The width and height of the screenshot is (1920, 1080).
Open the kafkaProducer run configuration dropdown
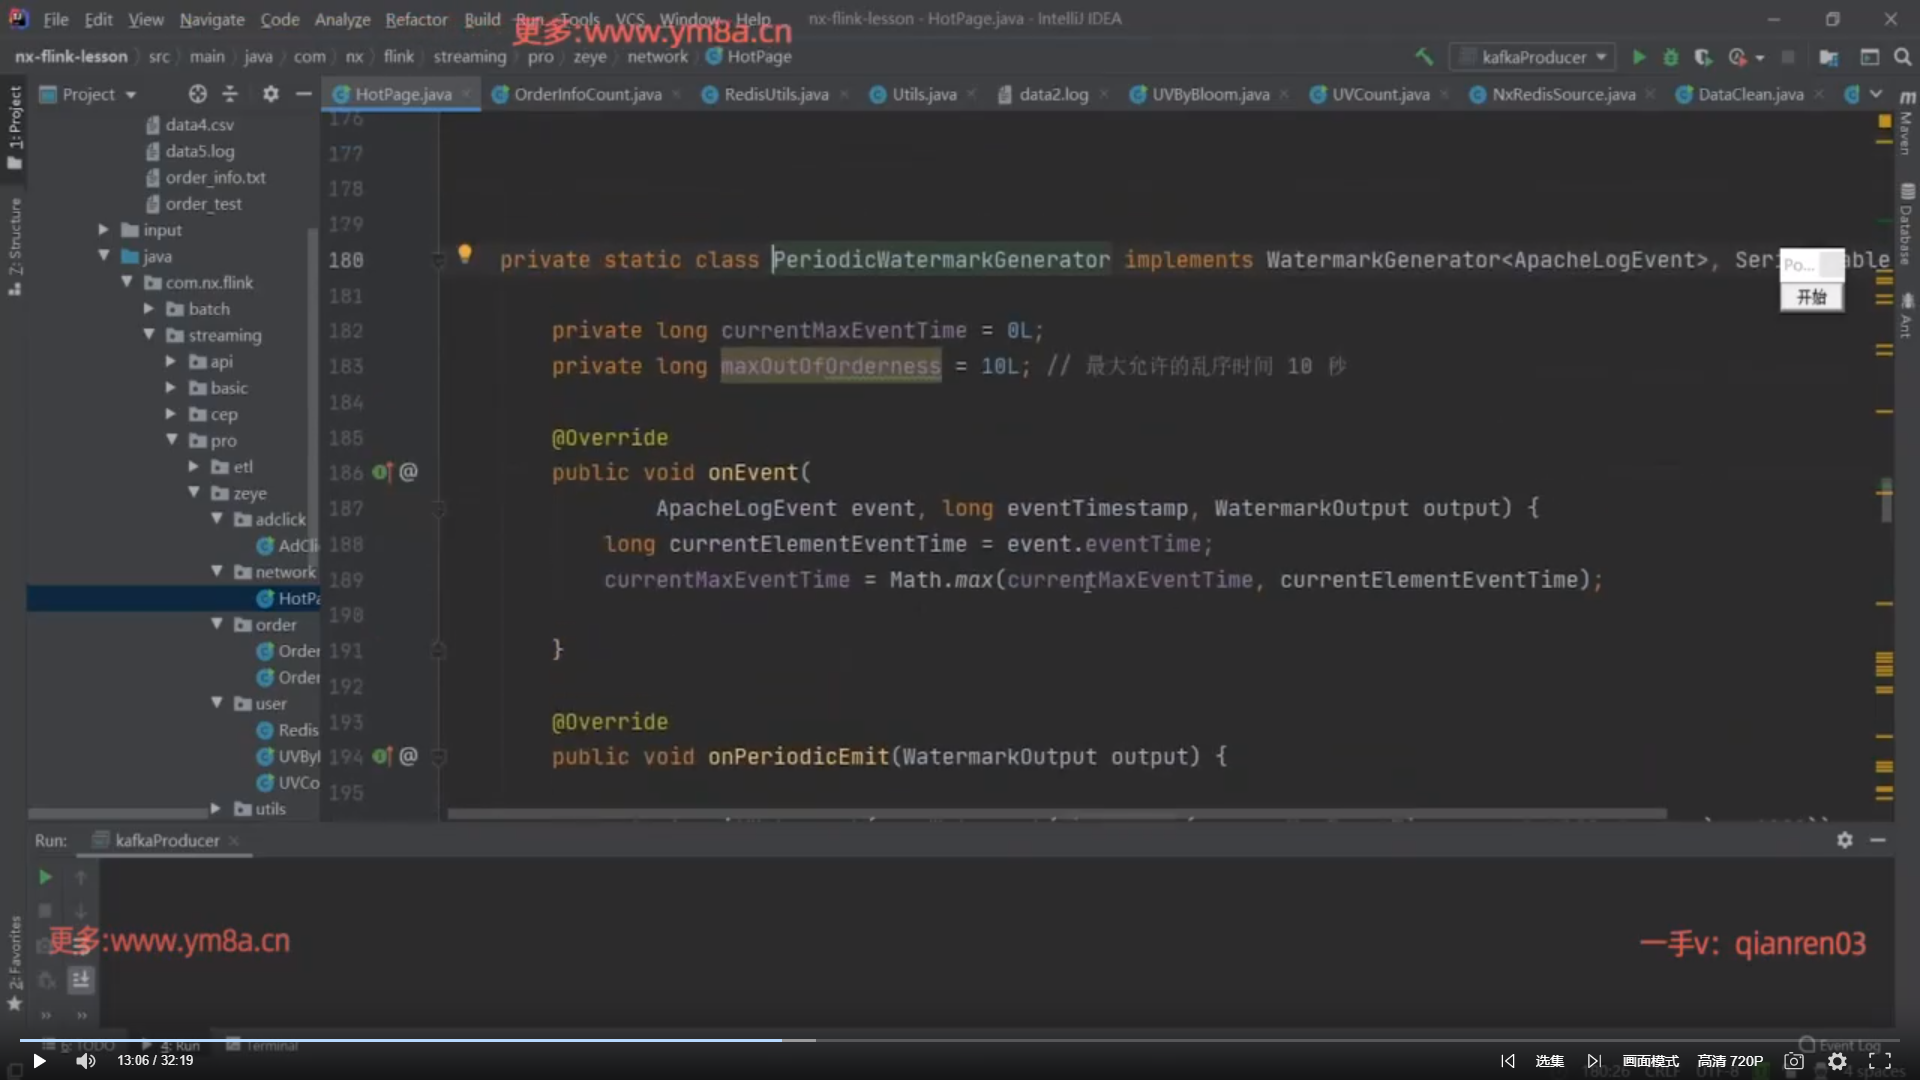1533,57
